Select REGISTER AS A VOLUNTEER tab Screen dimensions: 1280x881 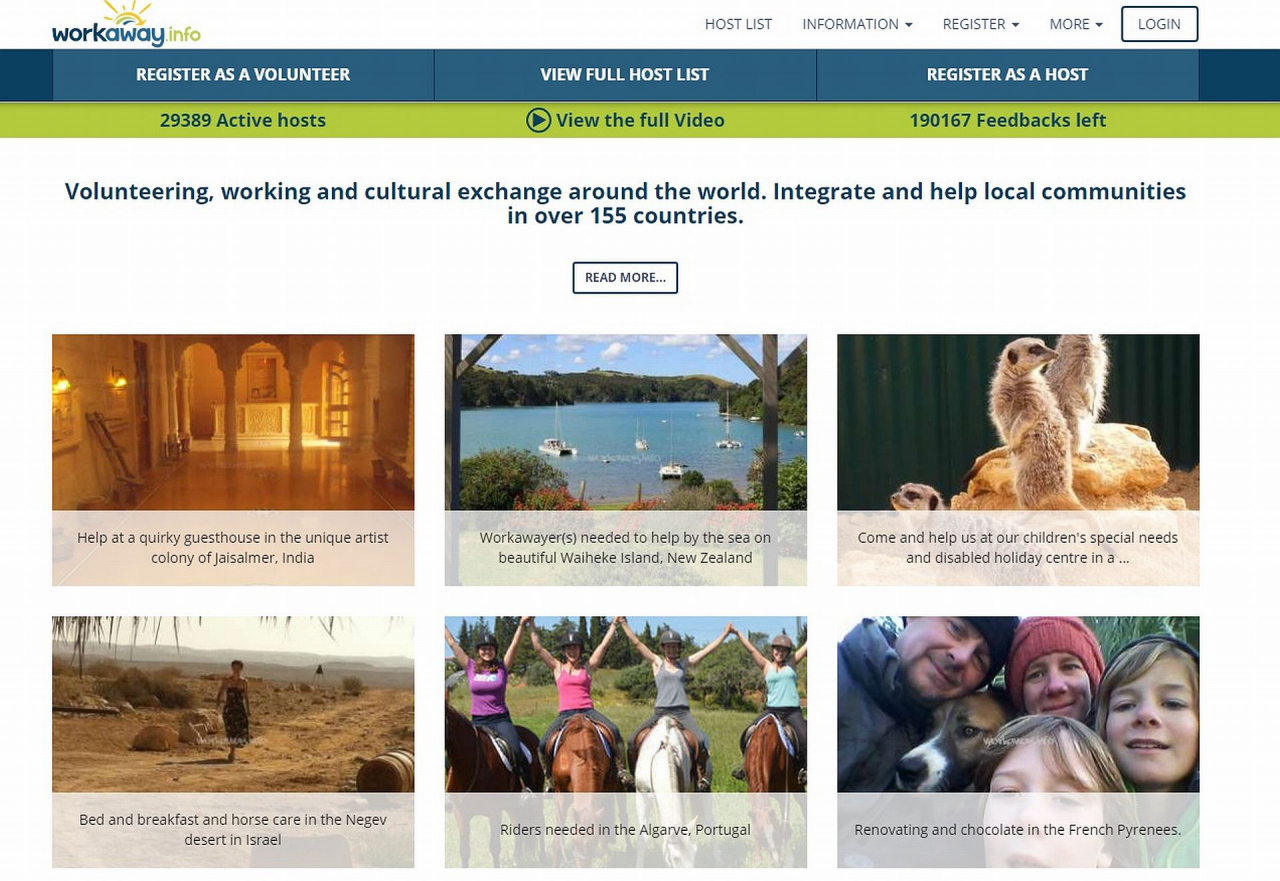point(243,75)
